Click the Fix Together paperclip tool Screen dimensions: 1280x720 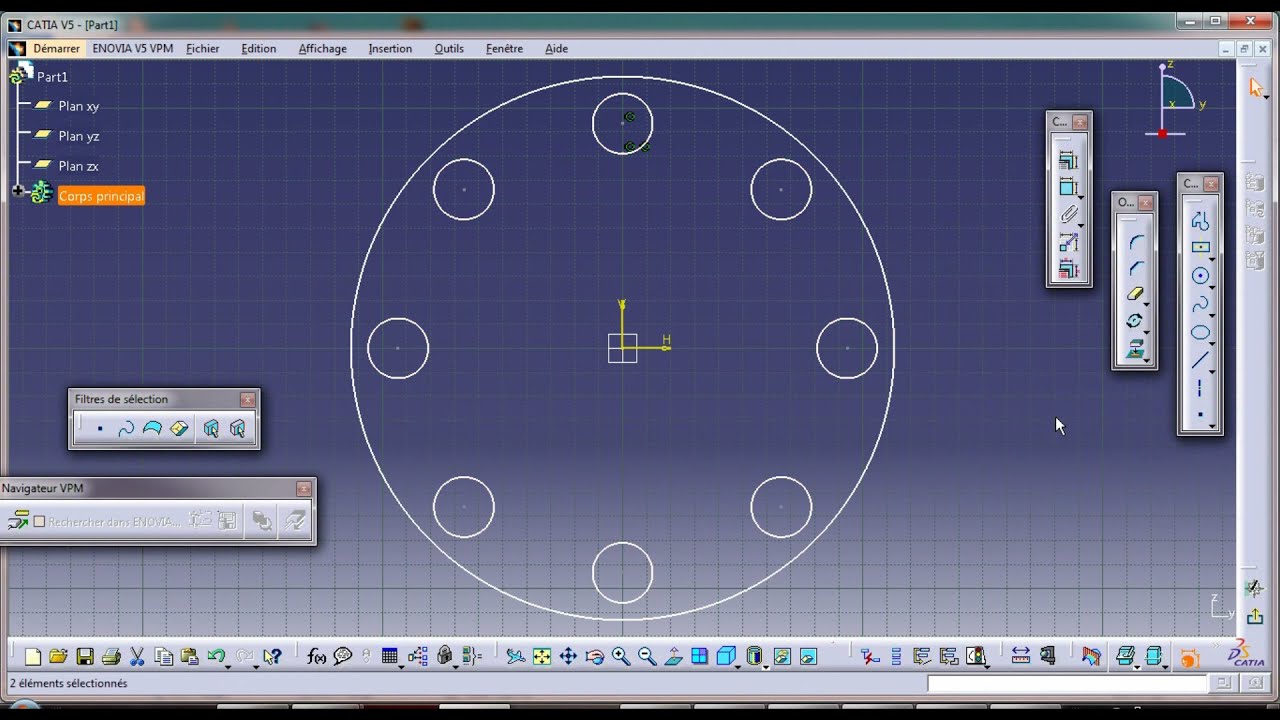click(1068, 214)
